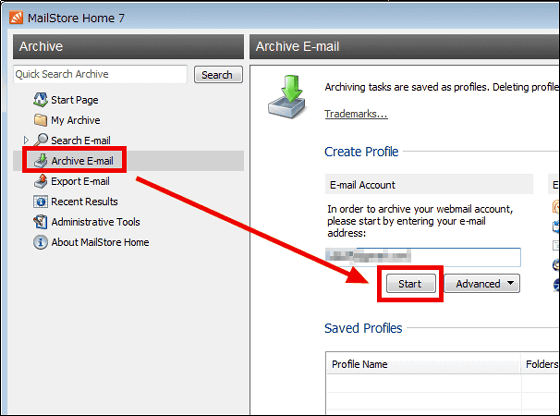
Task: Click the Search E-mail magnifier icon
Action: [x=41, y=140]
